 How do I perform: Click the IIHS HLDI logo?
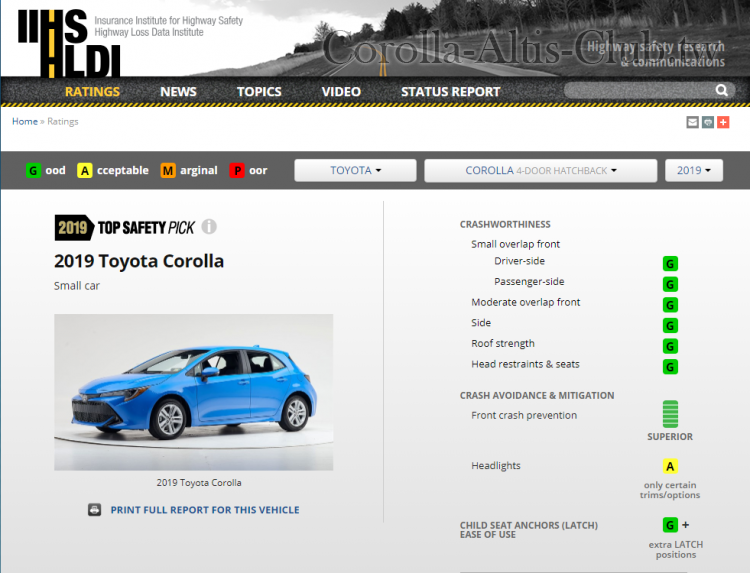[69, 43]
